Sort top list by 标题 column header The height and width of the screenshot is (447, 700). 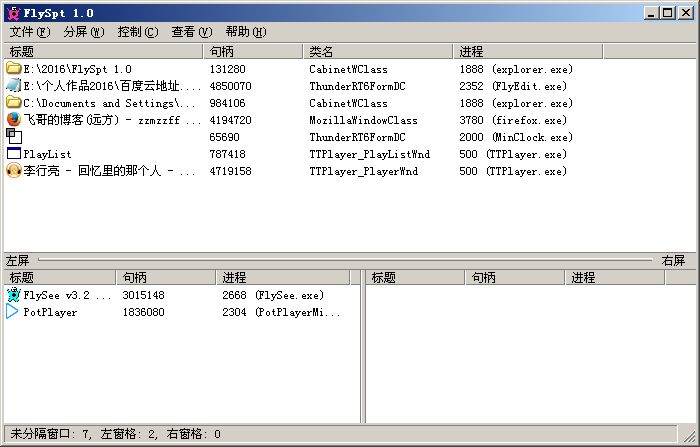click(104, 51)
